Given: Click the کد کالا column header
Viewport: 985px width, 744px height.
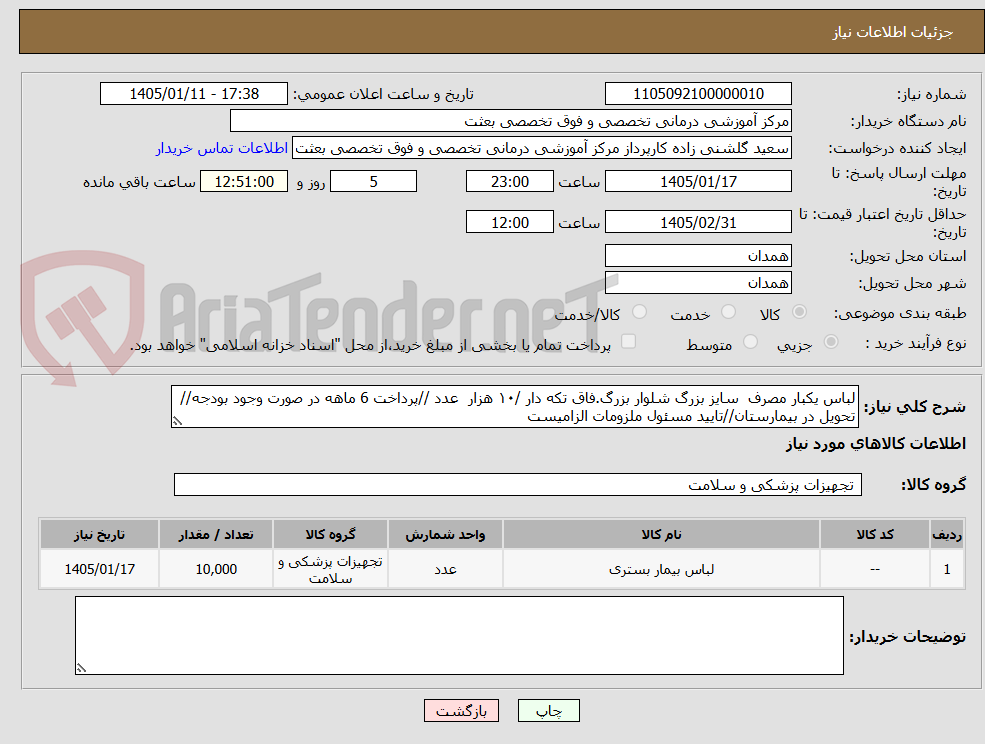Looking at the screenshot, I should click(875, 535).
